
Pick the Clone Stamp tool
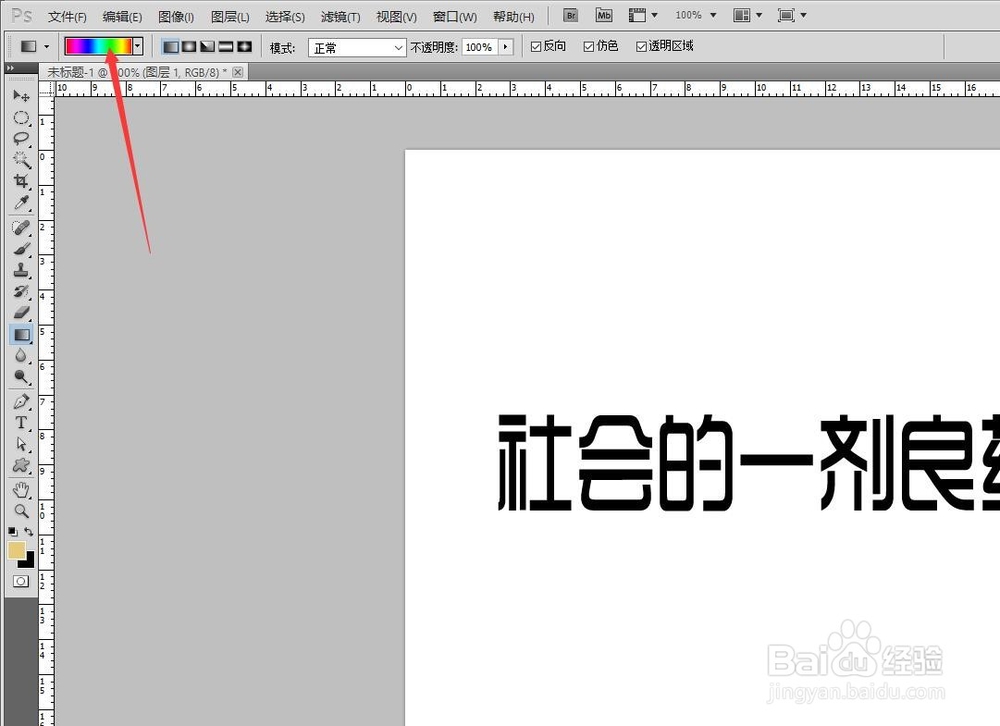pos(22,271)
